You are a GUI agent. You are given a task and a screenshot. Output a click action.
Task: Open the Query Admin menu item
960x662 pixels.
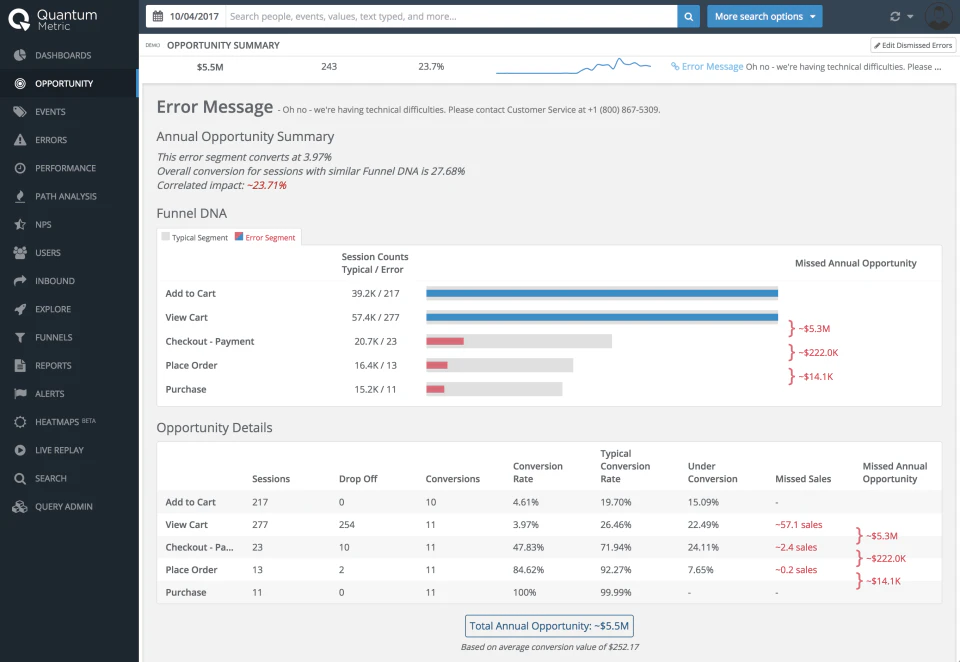63,507
